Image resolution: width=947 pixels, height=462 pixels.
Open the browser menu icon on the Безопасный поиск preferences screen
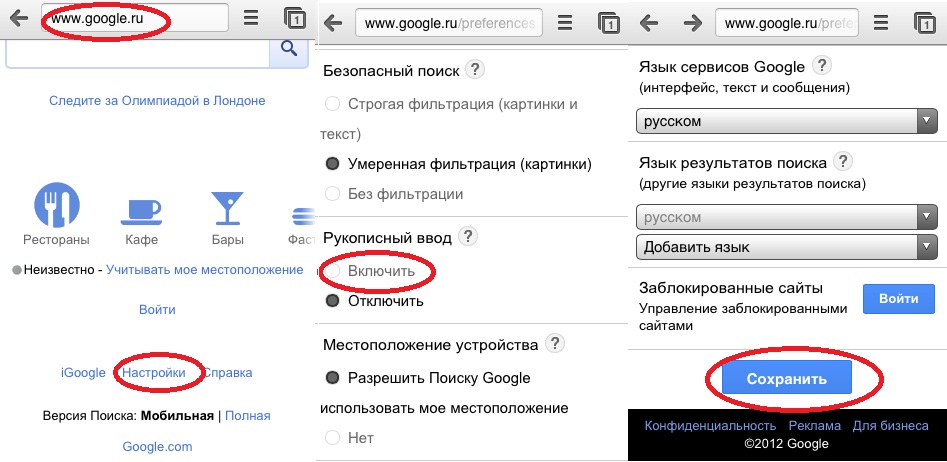tap(565, 24)
